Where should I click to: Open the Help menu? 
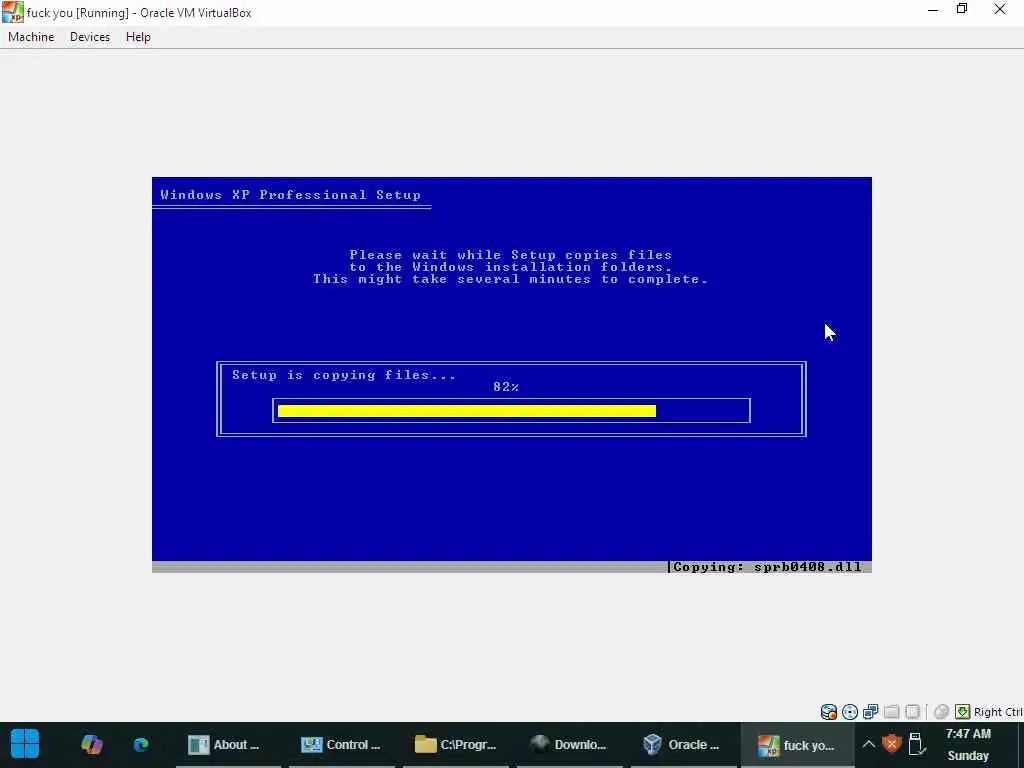[x=138, y=37]
